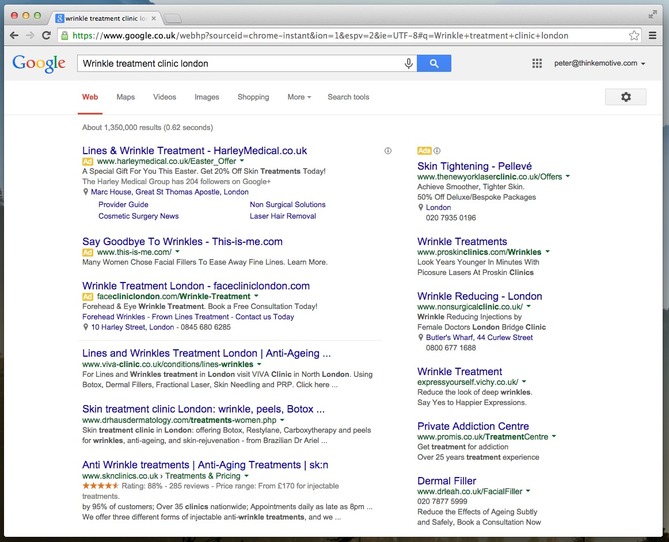The image size is (669, 542).
Task: Click location pin beside Butler's Wharf
Action: pos(421,338)
